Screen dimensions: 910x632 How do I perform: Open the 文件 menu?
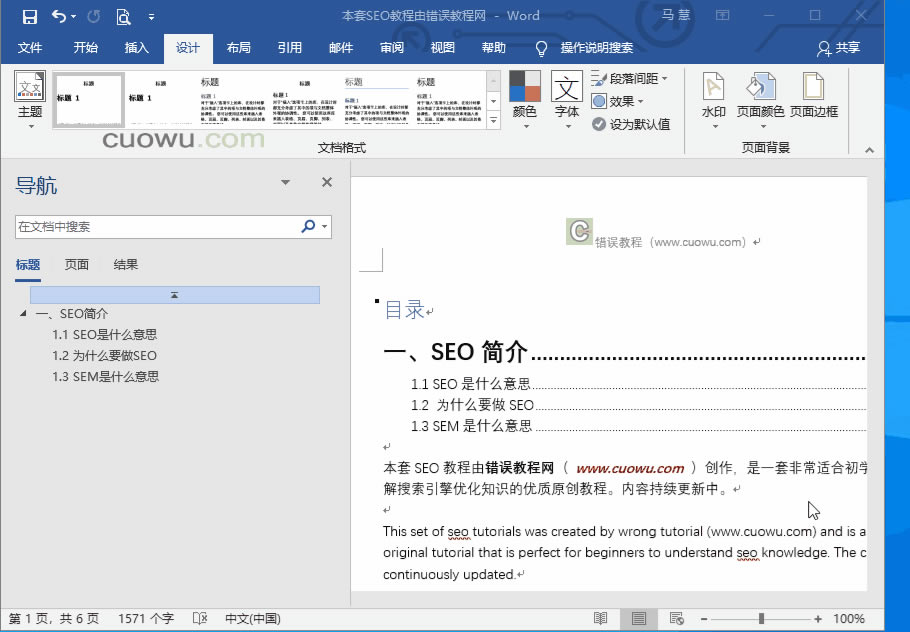(x=30, y=48)
